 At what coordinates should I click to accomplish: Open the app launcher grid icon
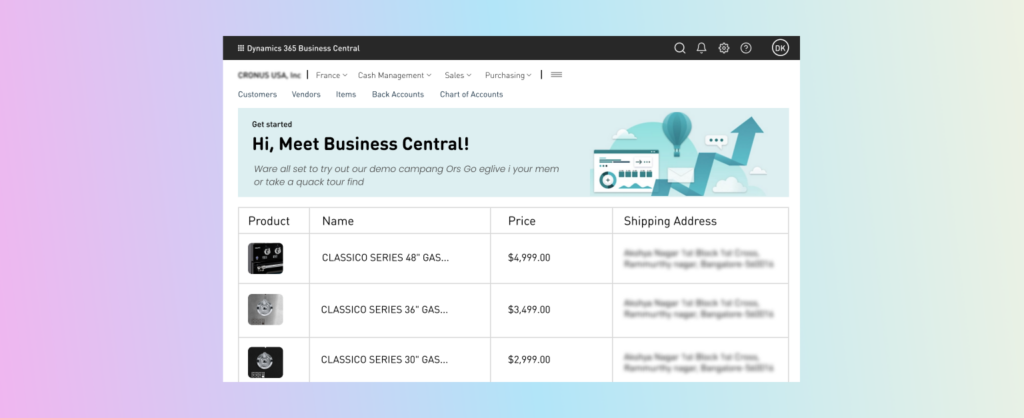pyautogui.click(x=240, y=48)
